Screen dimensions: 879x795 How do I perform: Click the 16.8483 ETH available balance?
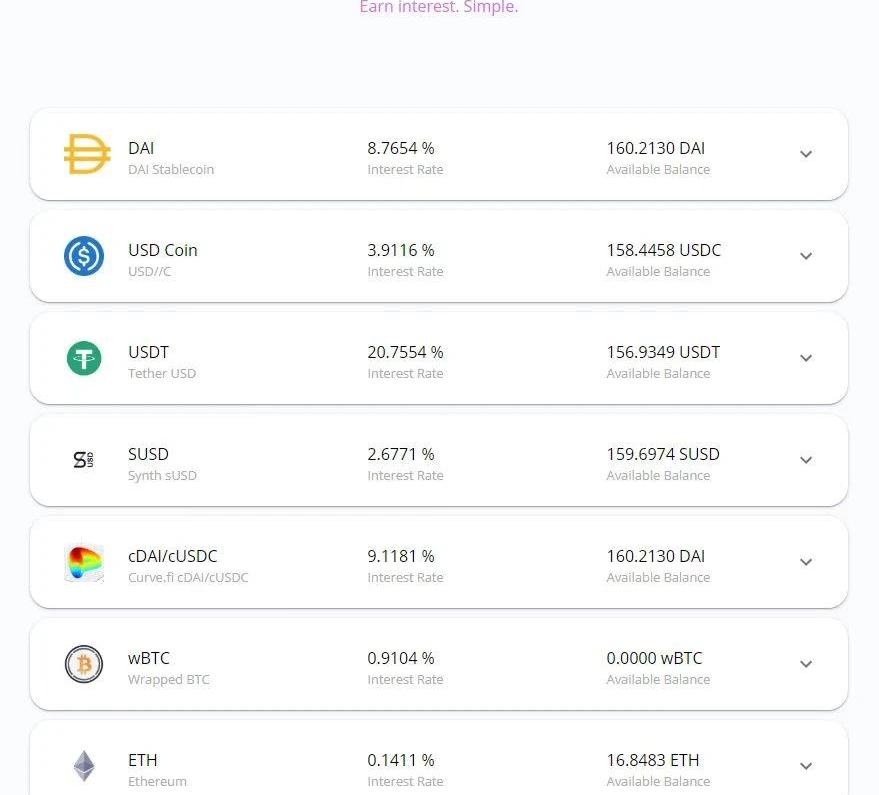pos(652,760)
